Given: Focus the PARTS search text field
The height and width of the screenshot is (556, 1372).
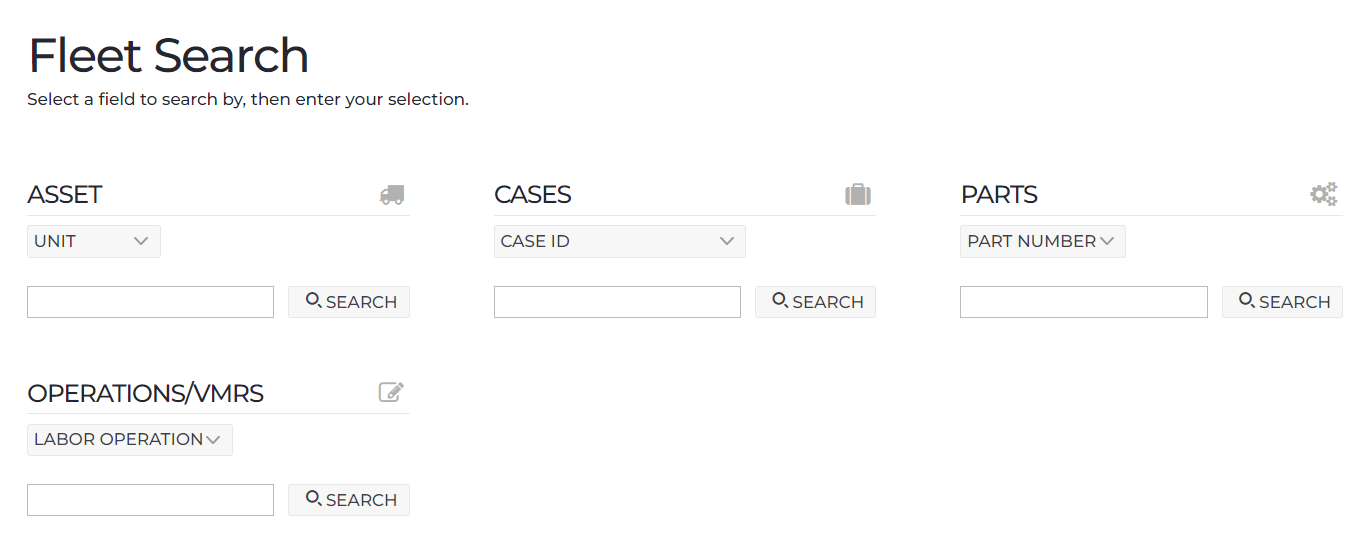Looking at the screenshot, I should [1084, 302].
